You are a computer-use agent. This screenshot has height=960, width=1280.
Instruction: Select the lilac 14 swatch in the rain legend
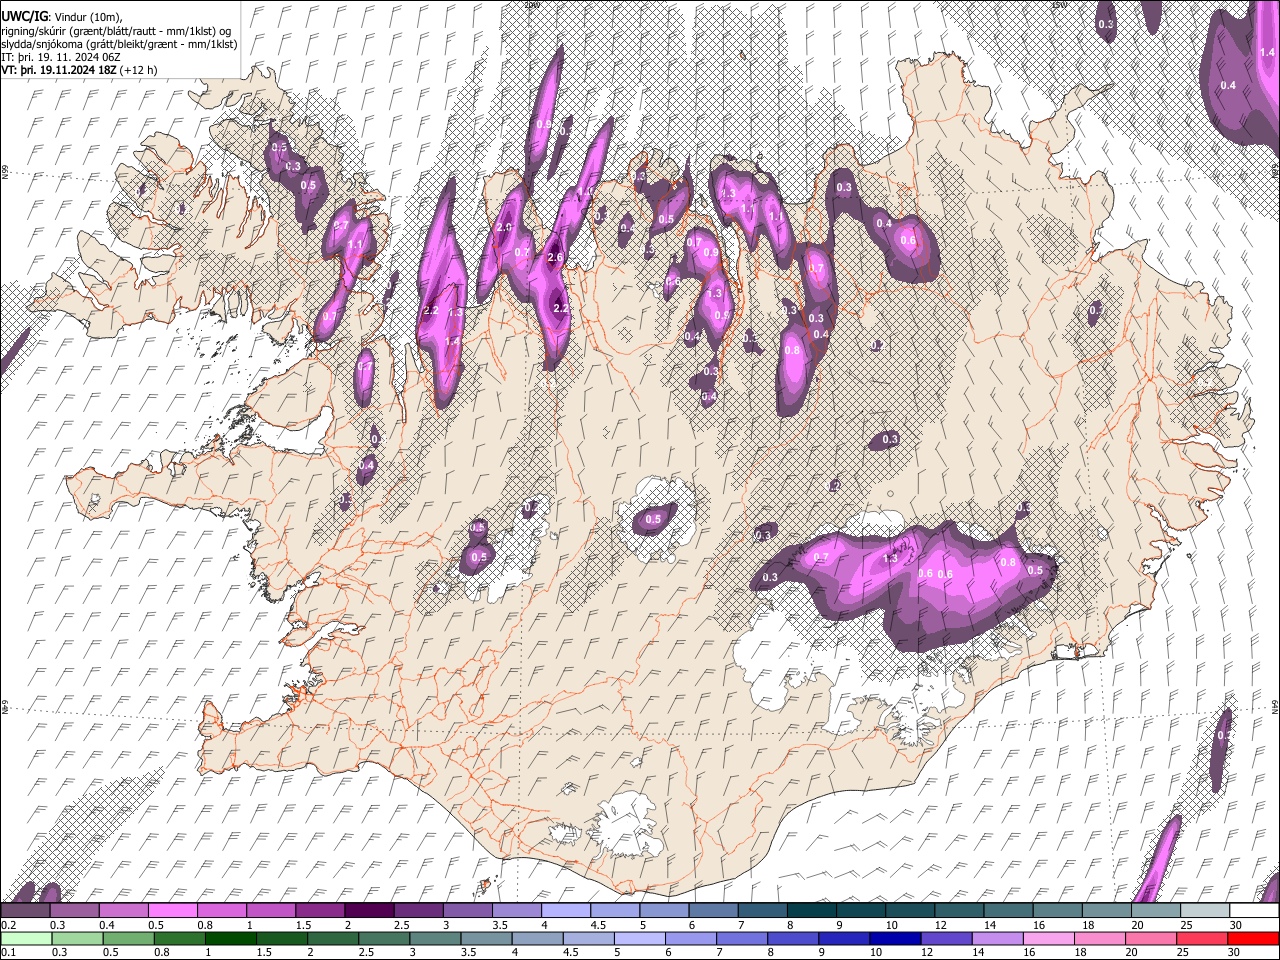click(x=997, y=938)
